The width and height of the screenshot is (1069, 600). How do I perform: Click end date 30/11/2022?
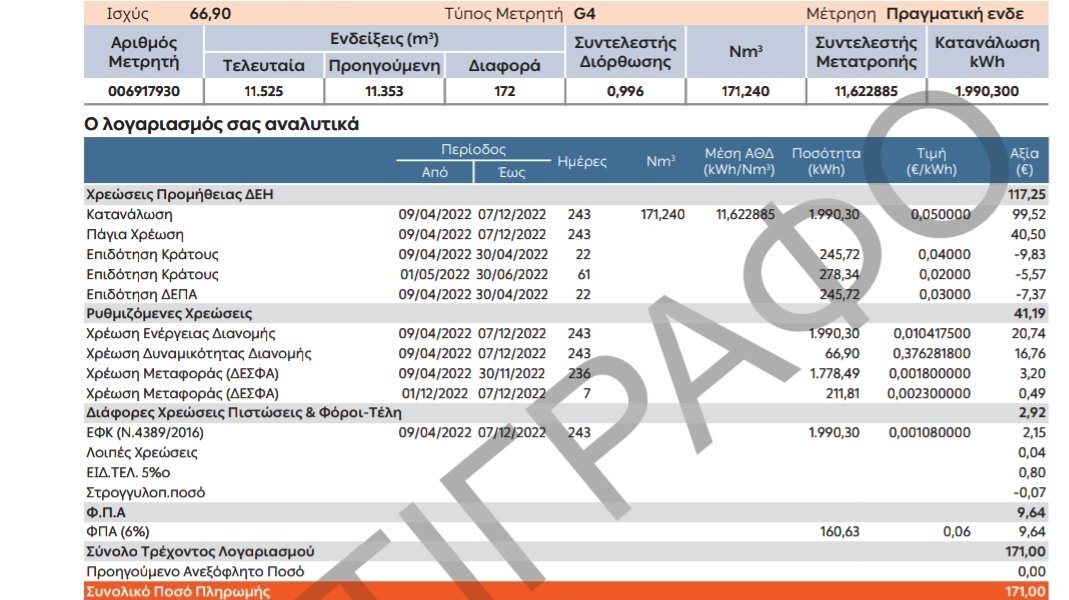click(511, 373)
